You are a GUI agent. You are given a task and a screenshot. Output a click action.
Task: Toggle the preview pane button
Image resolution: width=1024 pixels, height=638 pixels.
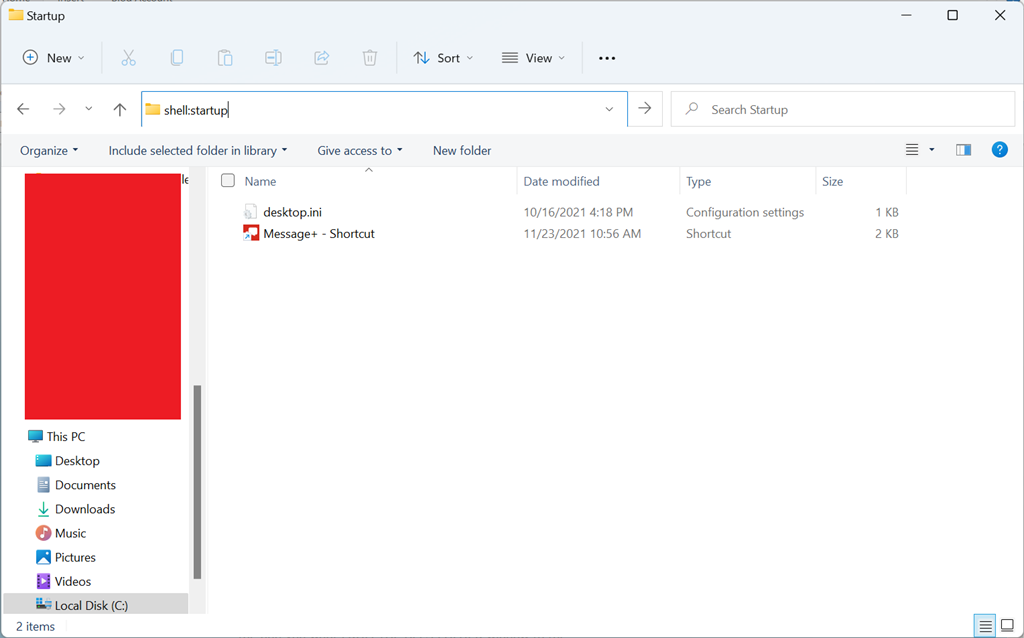click(x=963, y=150)
